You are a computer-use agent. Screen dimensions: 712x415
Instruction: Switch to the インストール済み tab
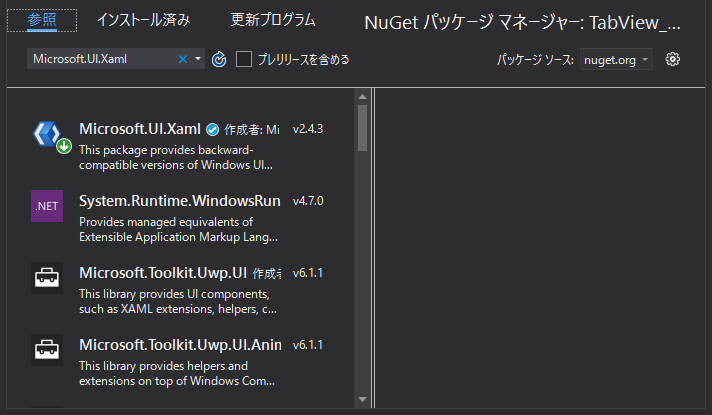pos(143,20)
